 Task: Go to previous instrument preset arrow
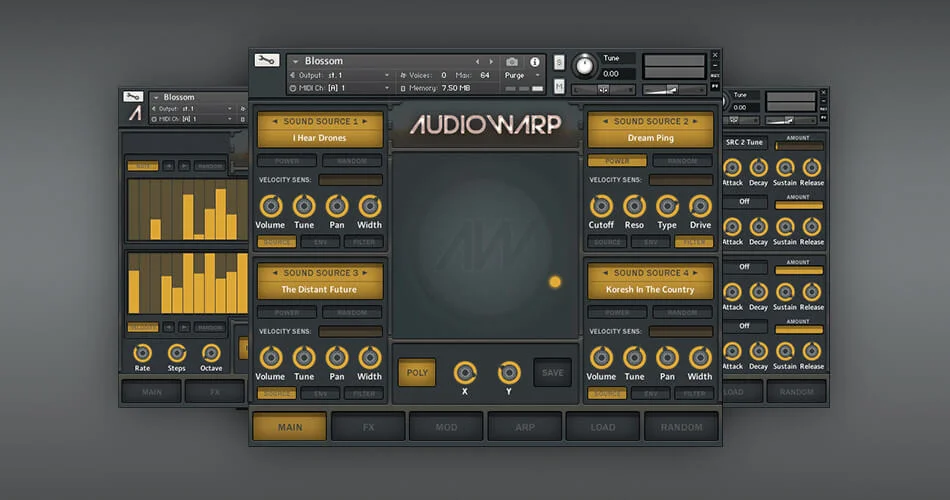point(477,61)
